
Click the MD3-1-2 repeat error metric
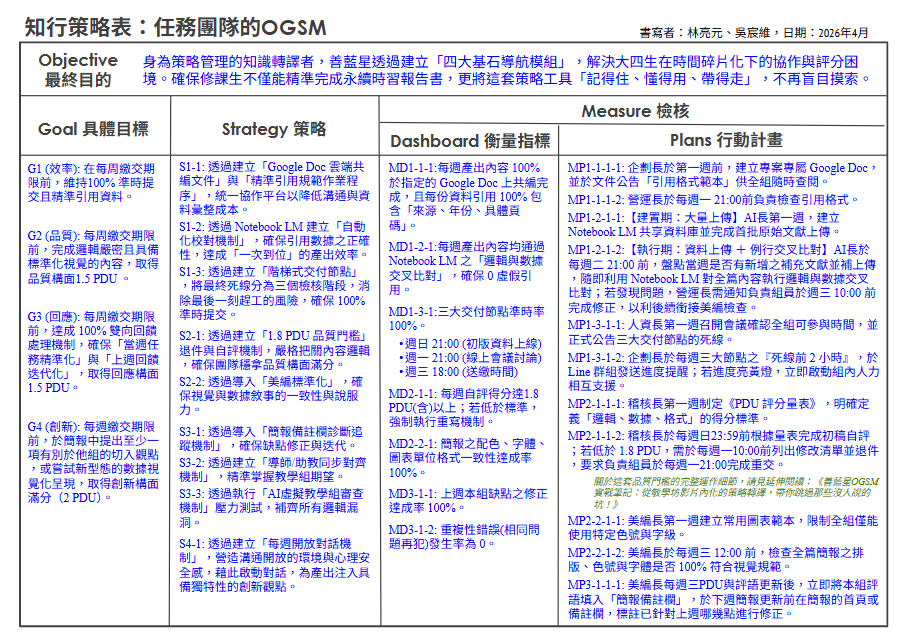pos(468,536)
